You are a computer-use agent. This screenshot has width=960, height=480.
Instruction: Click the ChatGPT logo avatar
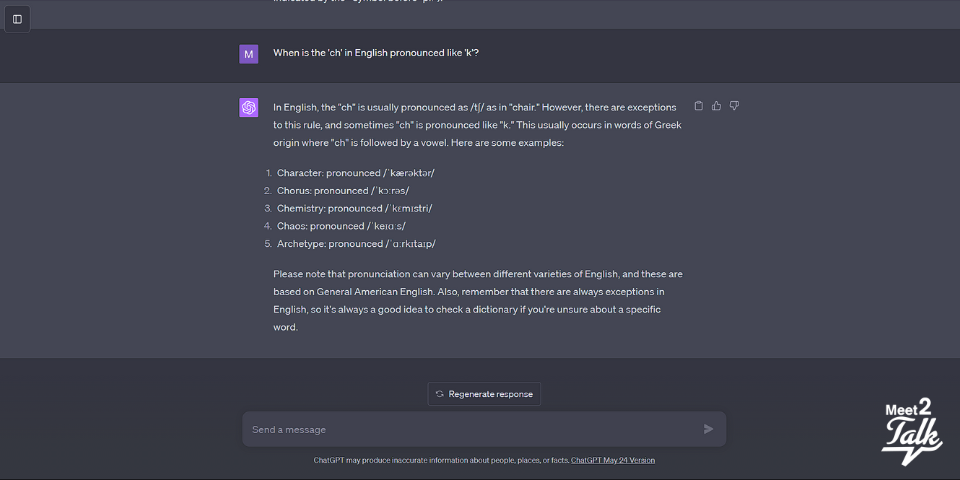249,108
